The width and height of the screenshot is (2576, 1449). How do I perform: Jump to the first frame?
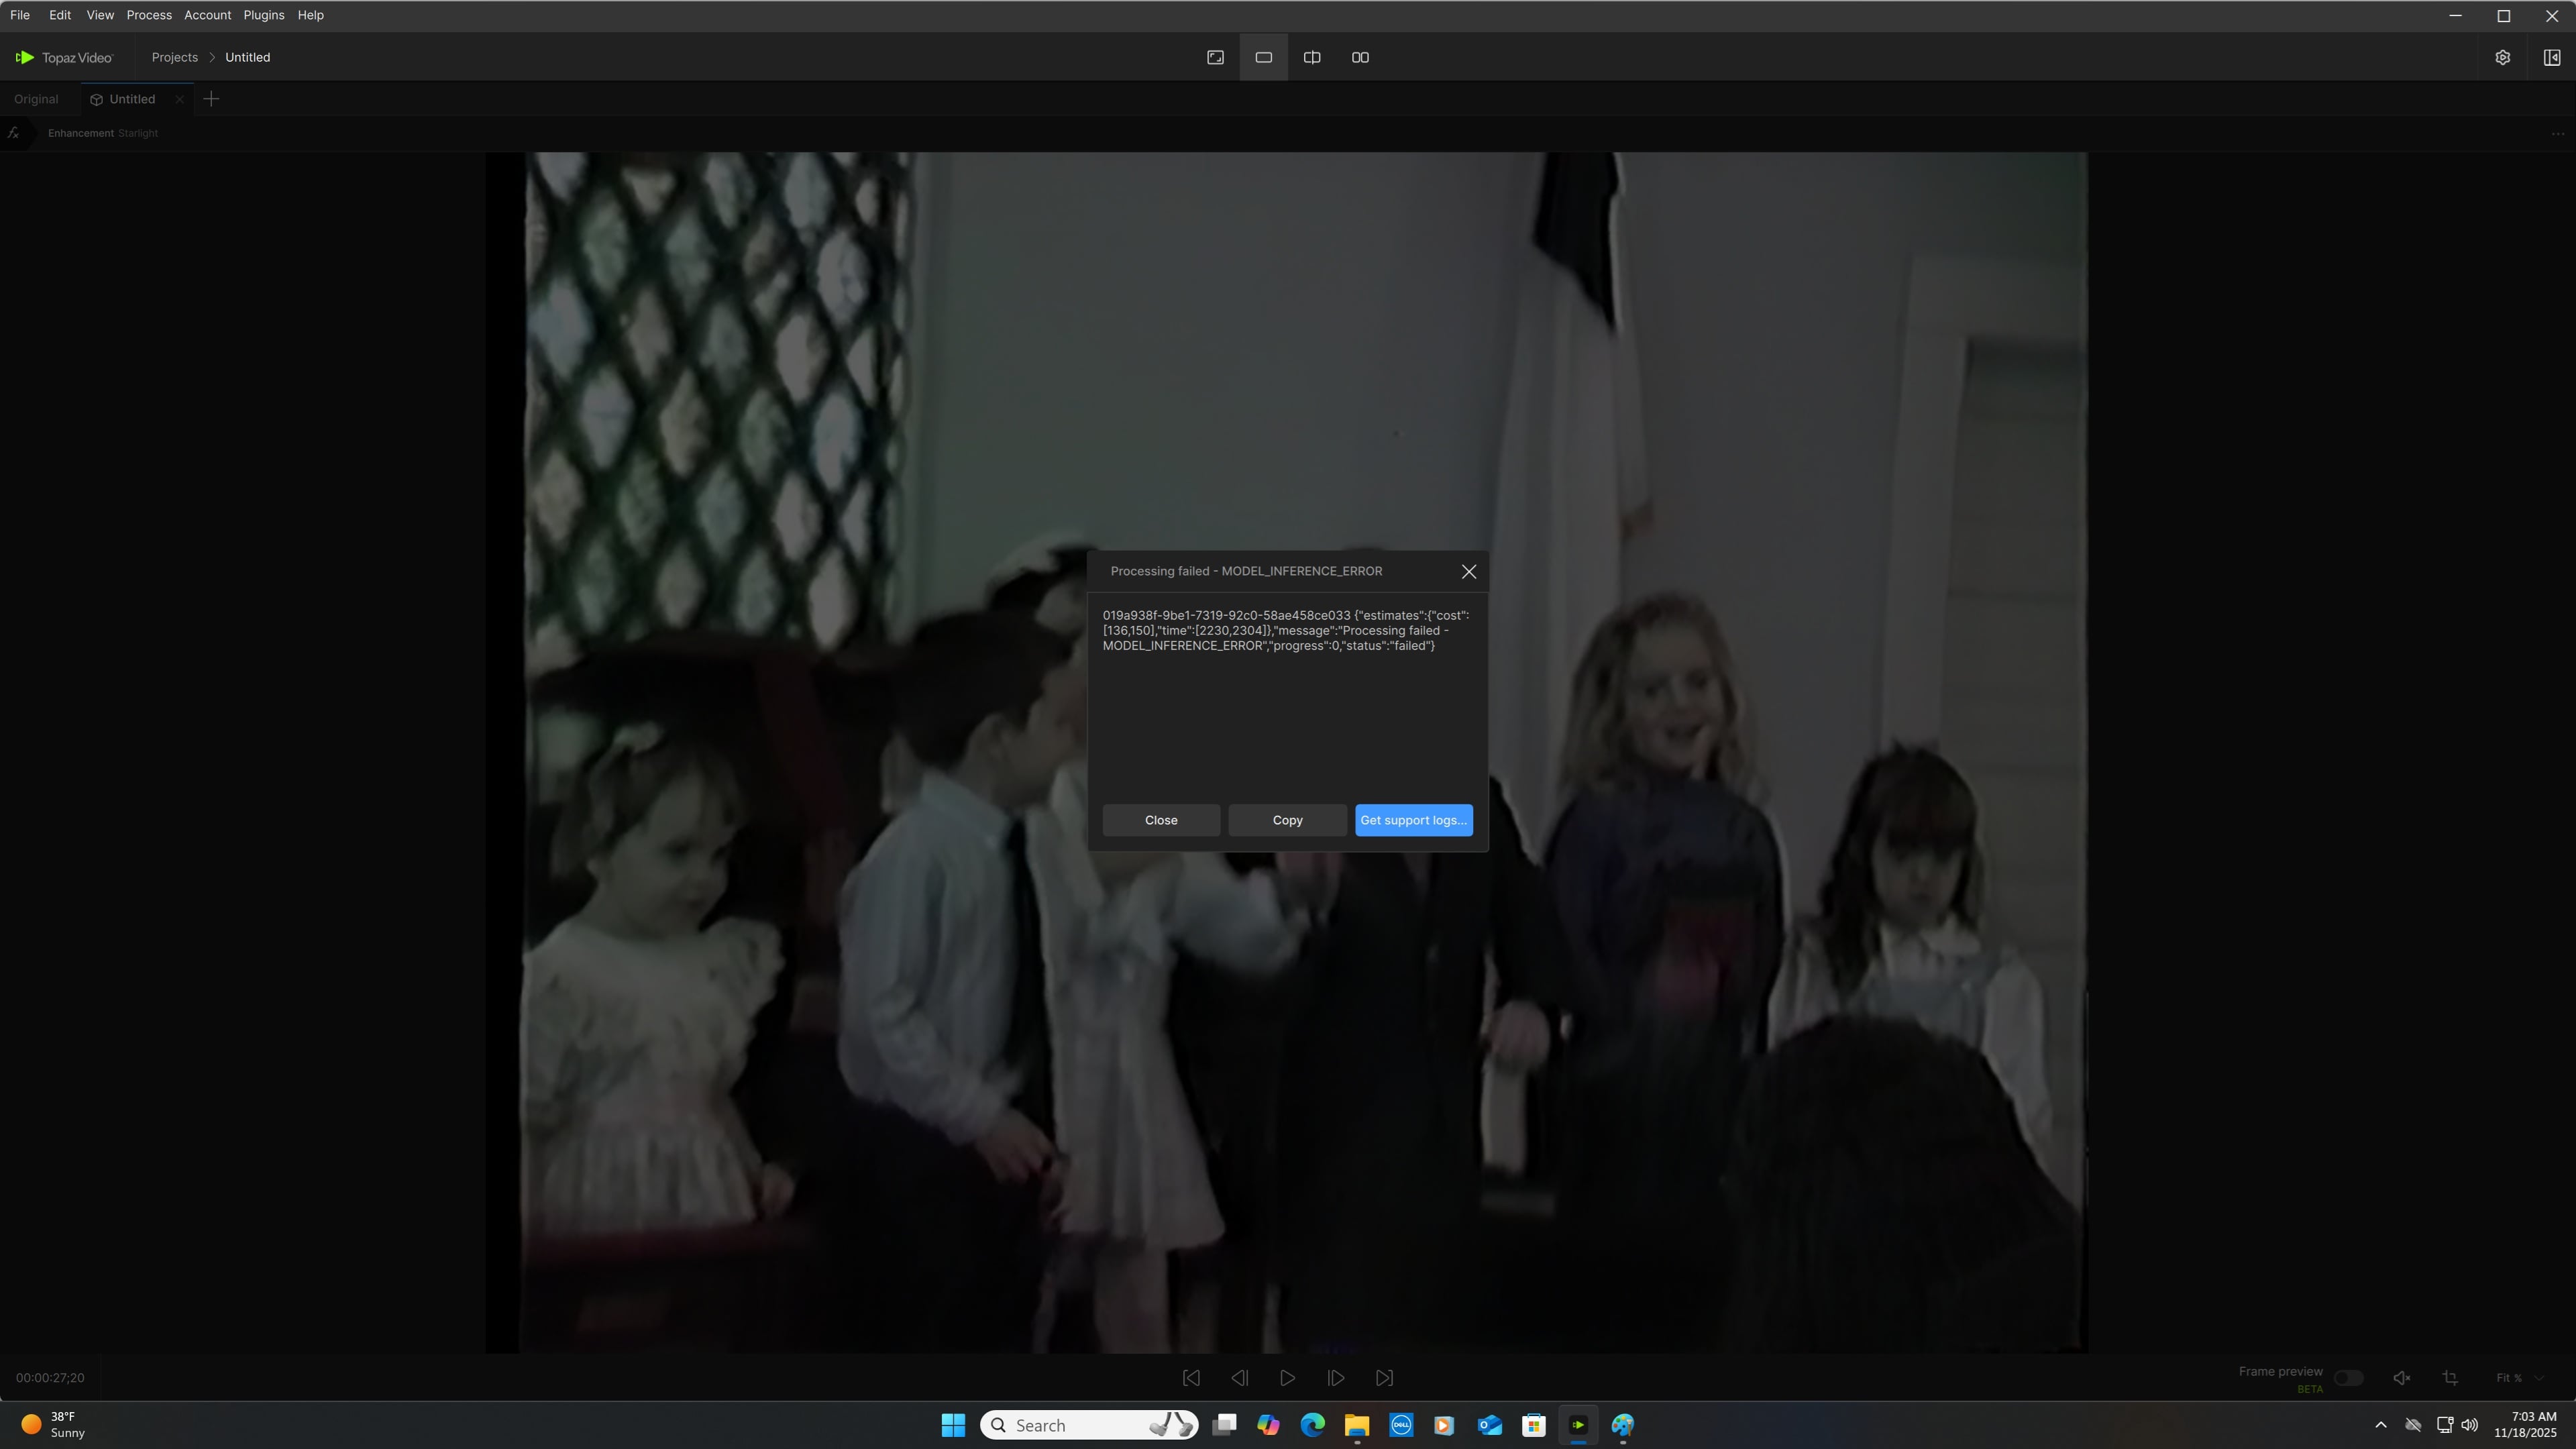tap(1191, 1378)
